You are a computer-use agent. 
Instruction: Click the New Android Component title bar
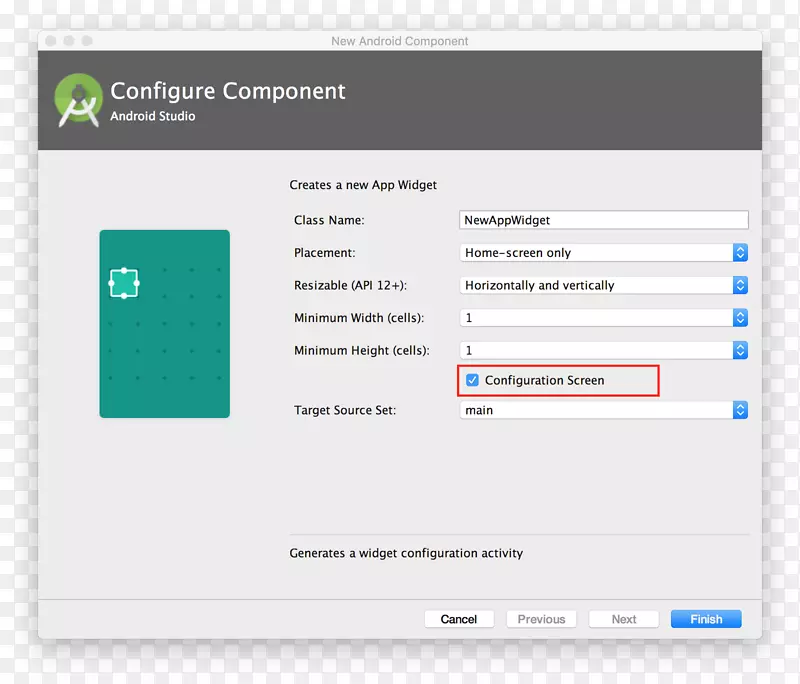(400, 41)
